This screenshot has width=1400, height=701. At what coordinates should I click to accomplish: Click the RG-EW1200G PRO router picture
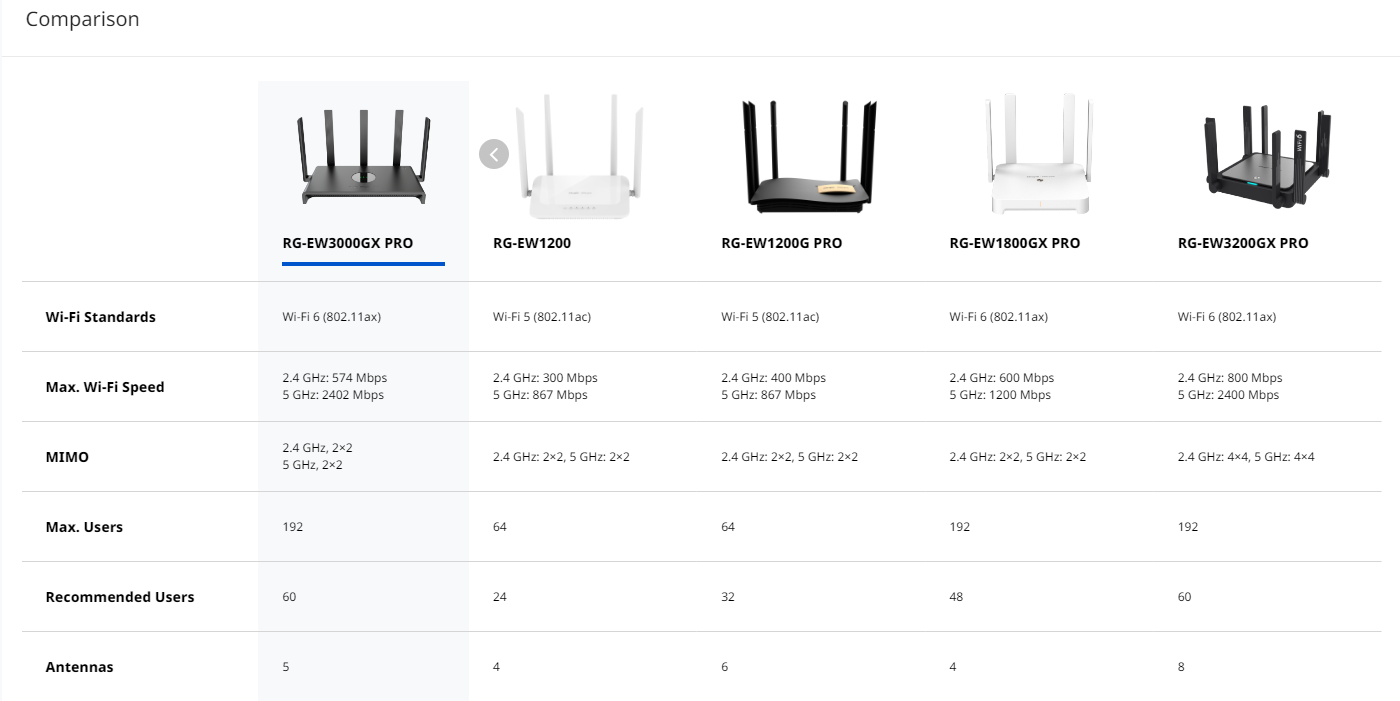[x=808, y=157]
